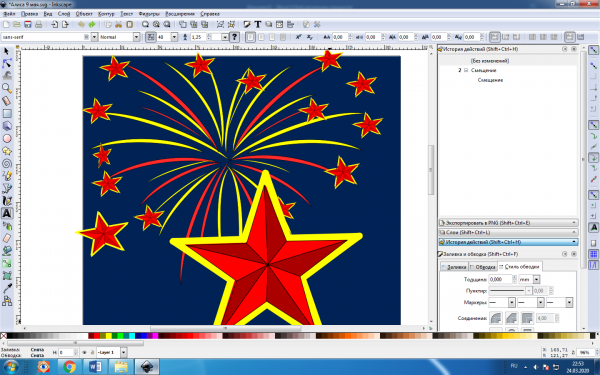600x375 pixels.
Task: Open the Объект menu
Action: [84, 14]
